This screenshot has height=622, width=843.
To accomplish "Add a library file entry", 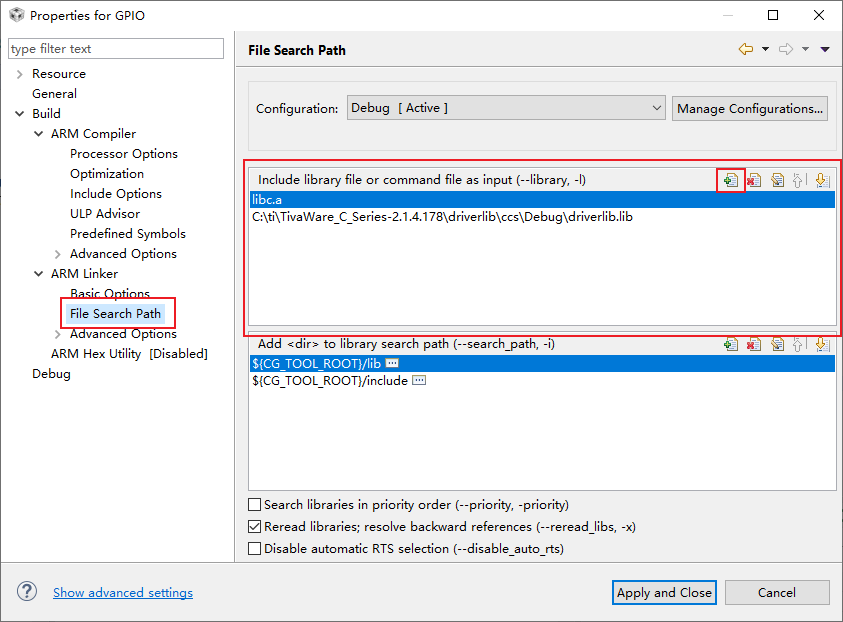I will coord(731,180).
